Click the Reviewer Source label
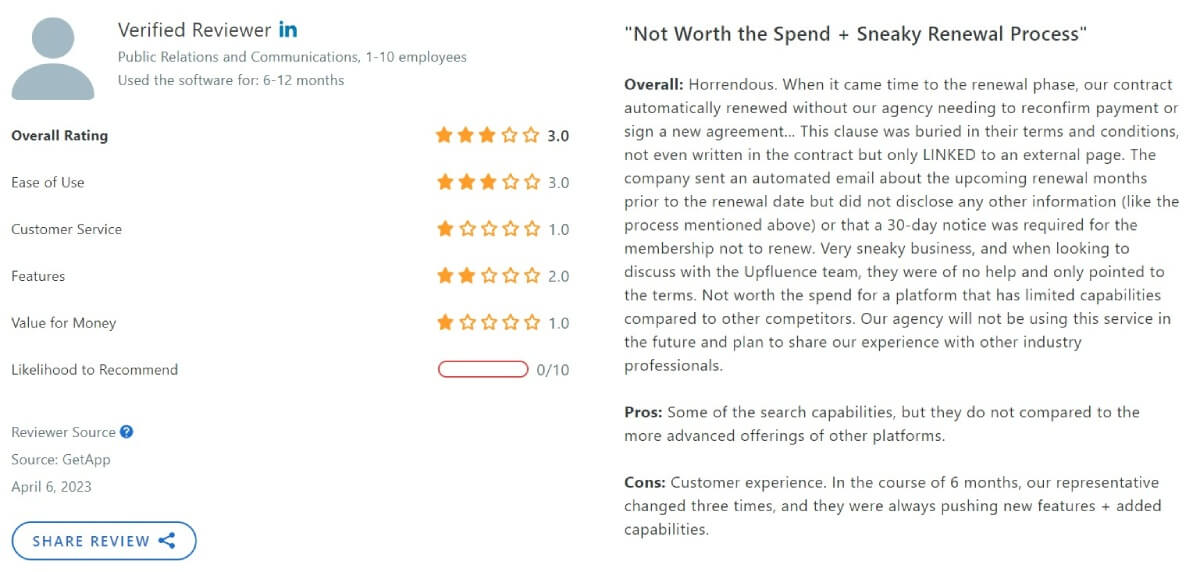Screen dimensions: 1200x572 coord(63,432)
